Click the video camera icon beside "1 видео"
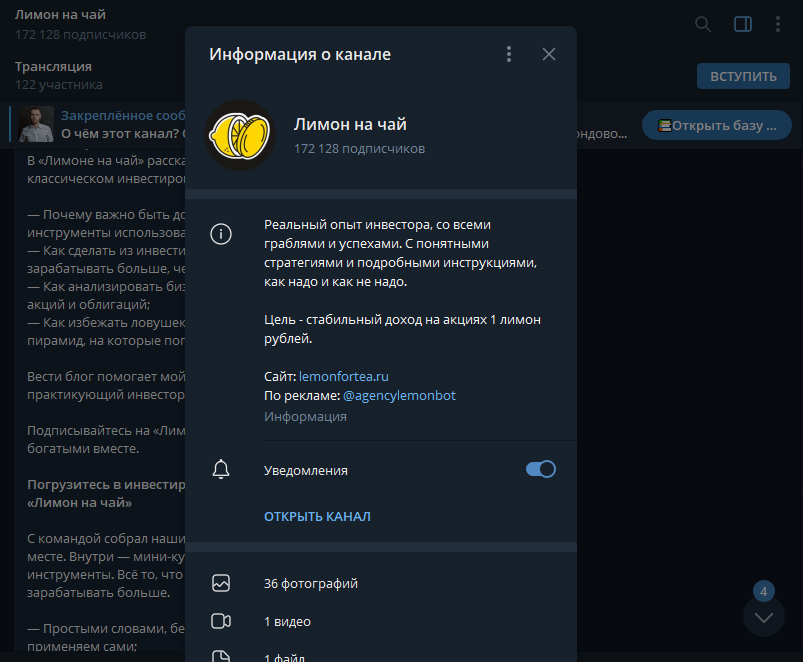Viewport: 803px width, 662px height. click(x=221, y=621)
